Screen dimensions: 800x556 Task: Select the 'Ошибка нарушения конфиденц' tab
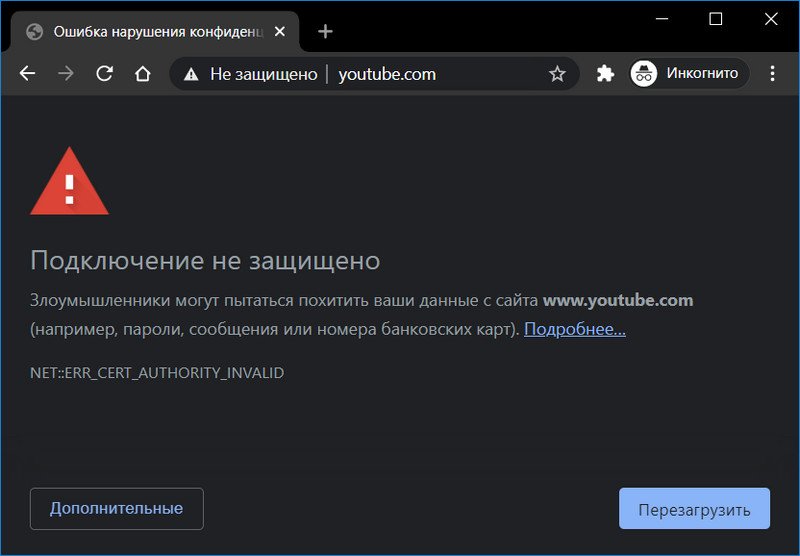[x=153, y=32]
